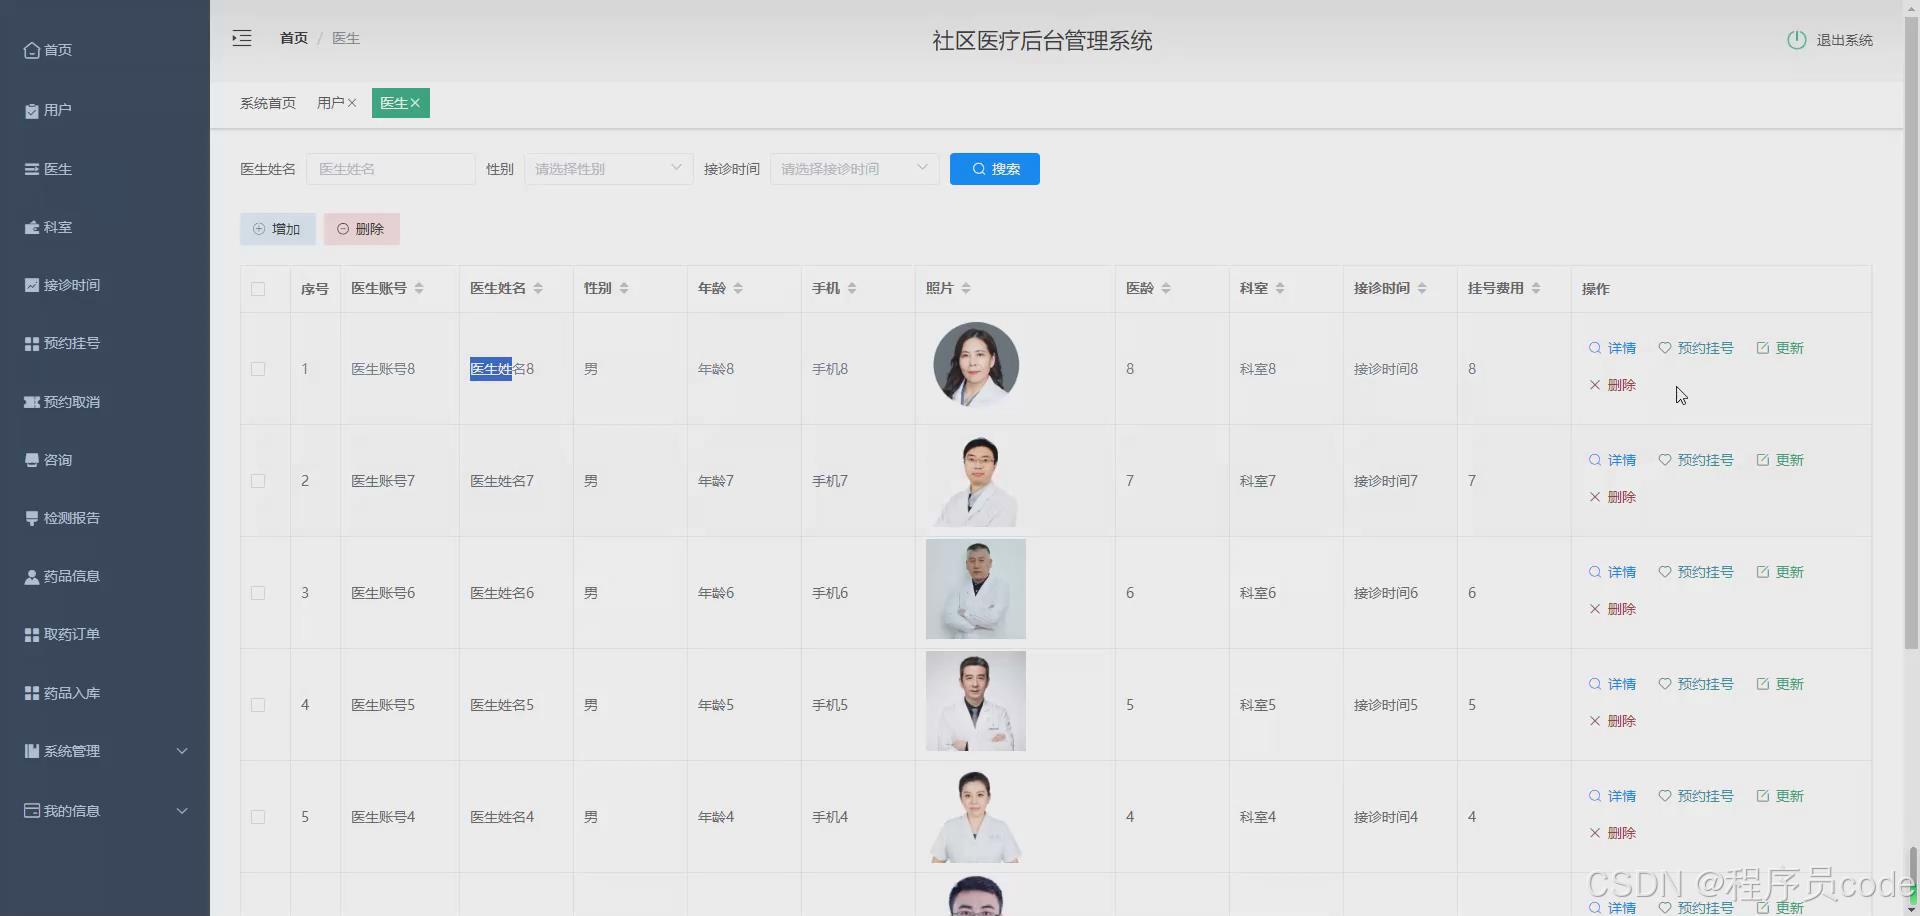
Task: Click 首页 in the breadcrumb
Action: (x=294, y=38)
